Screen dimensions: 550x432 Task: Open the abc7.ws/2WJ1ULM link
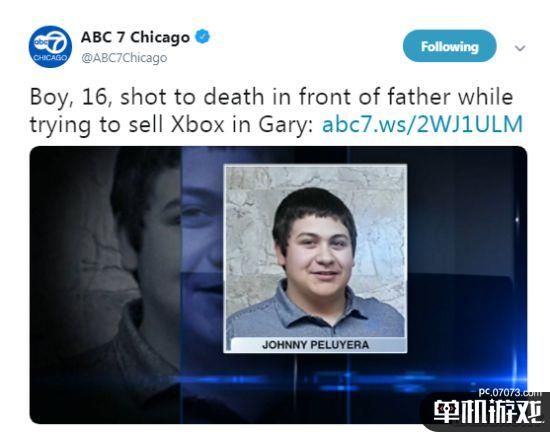click(x=422, y=124)
